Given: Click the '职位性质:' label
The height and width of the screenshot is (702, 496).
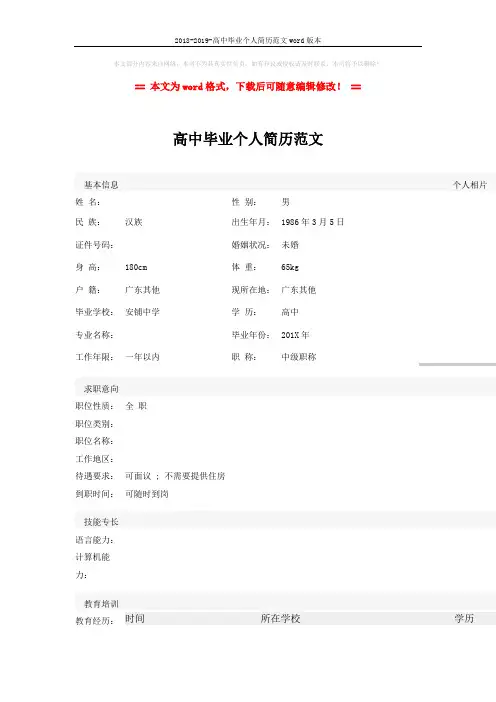Looking at the screenshot, I should [x=94, y=406].
